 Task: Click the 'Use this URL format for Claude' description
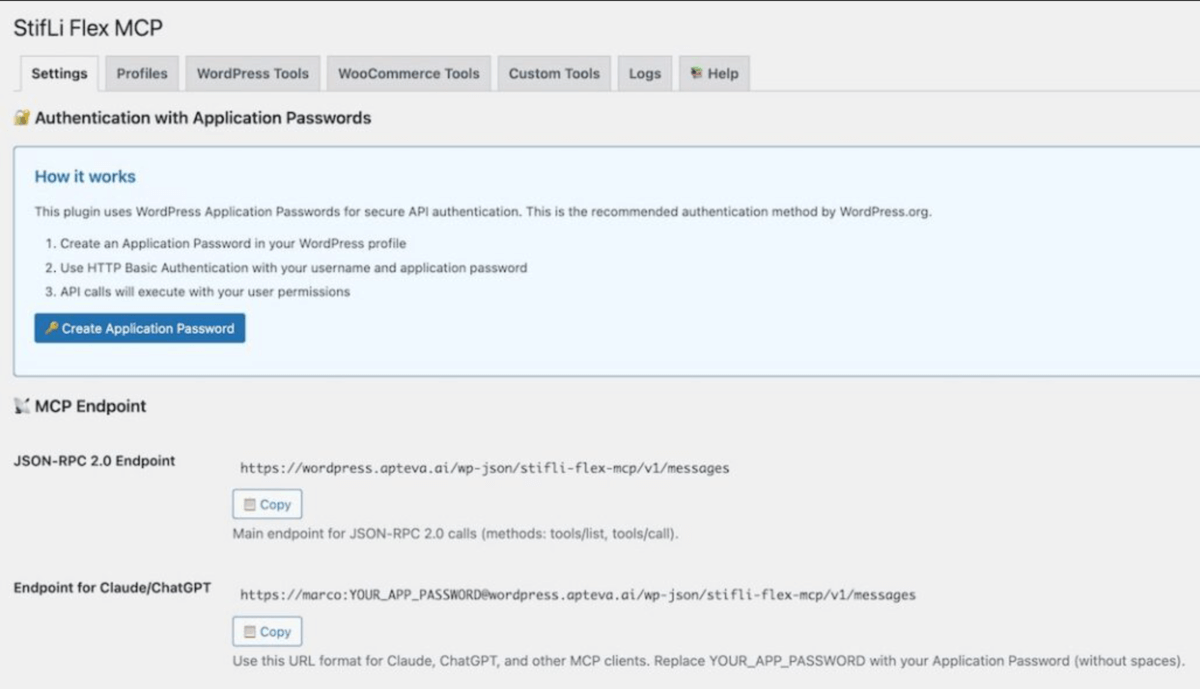709,661
